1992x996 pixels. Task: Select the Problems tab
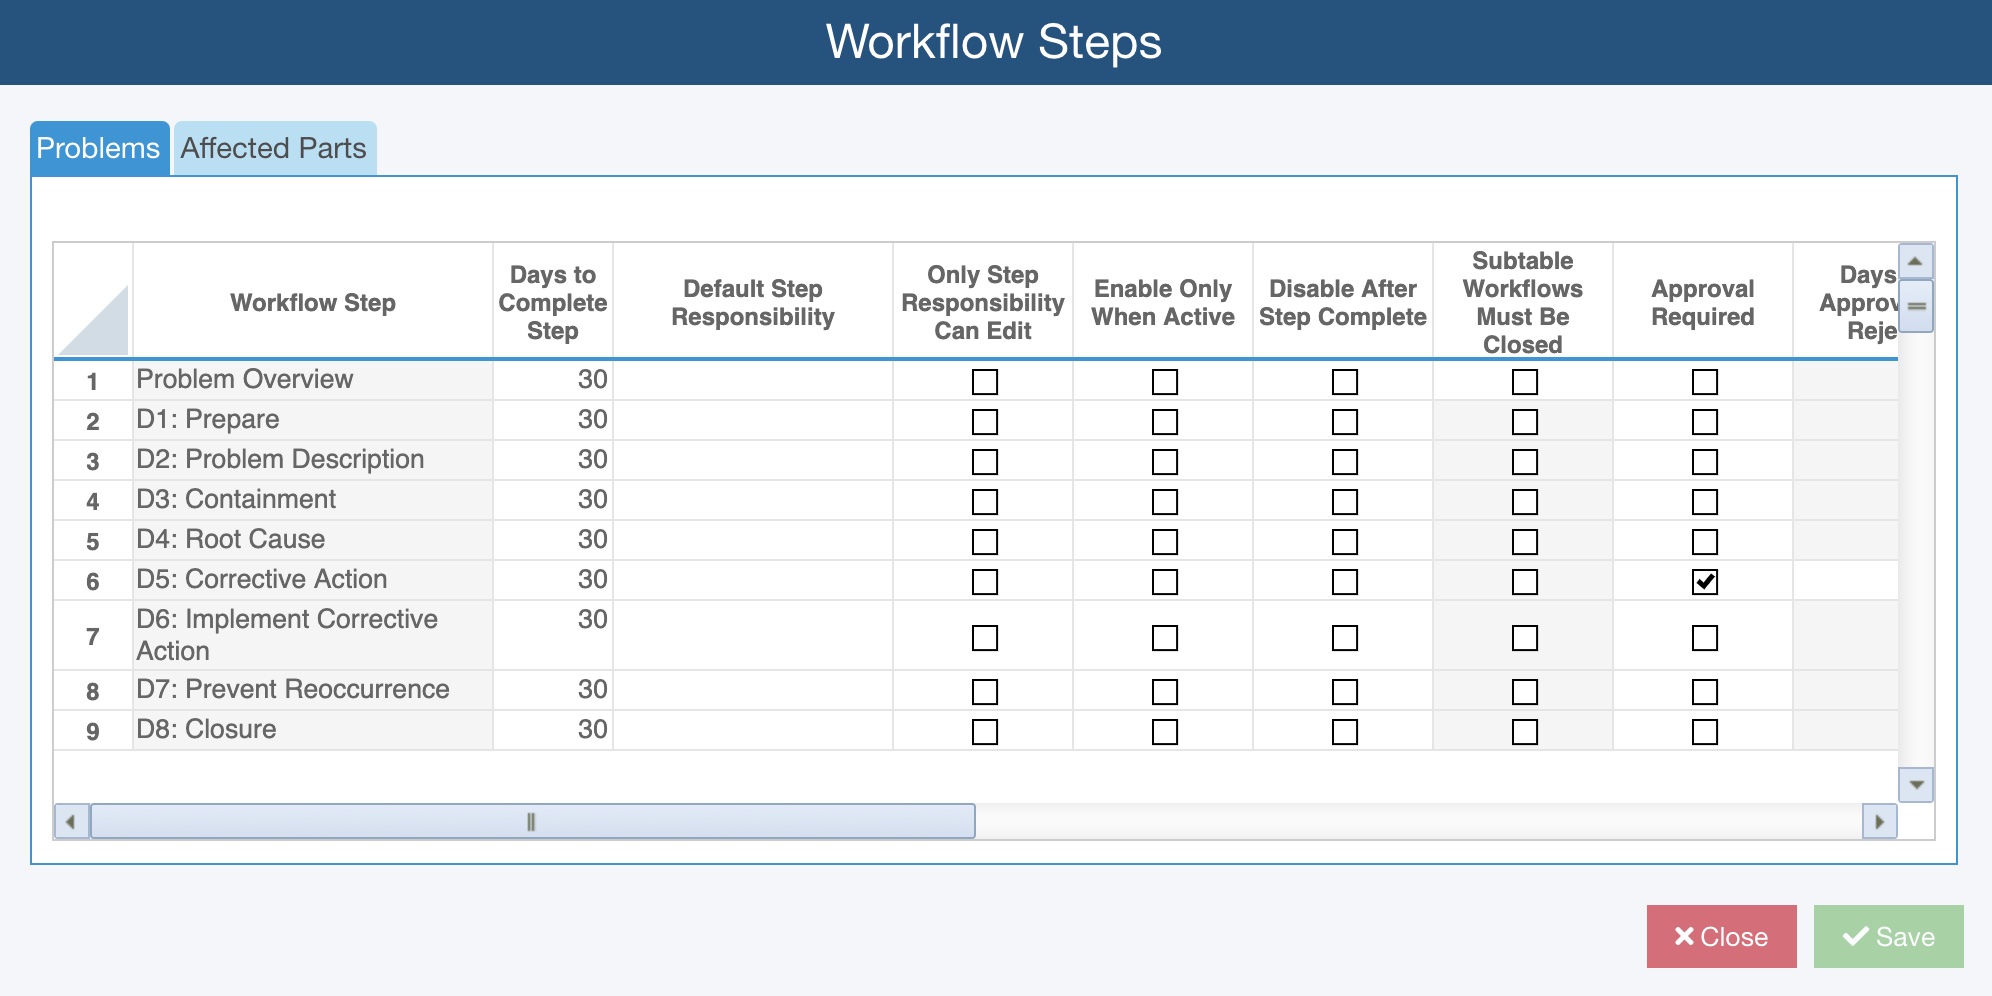pyautogui.click(x=98, y=148)
